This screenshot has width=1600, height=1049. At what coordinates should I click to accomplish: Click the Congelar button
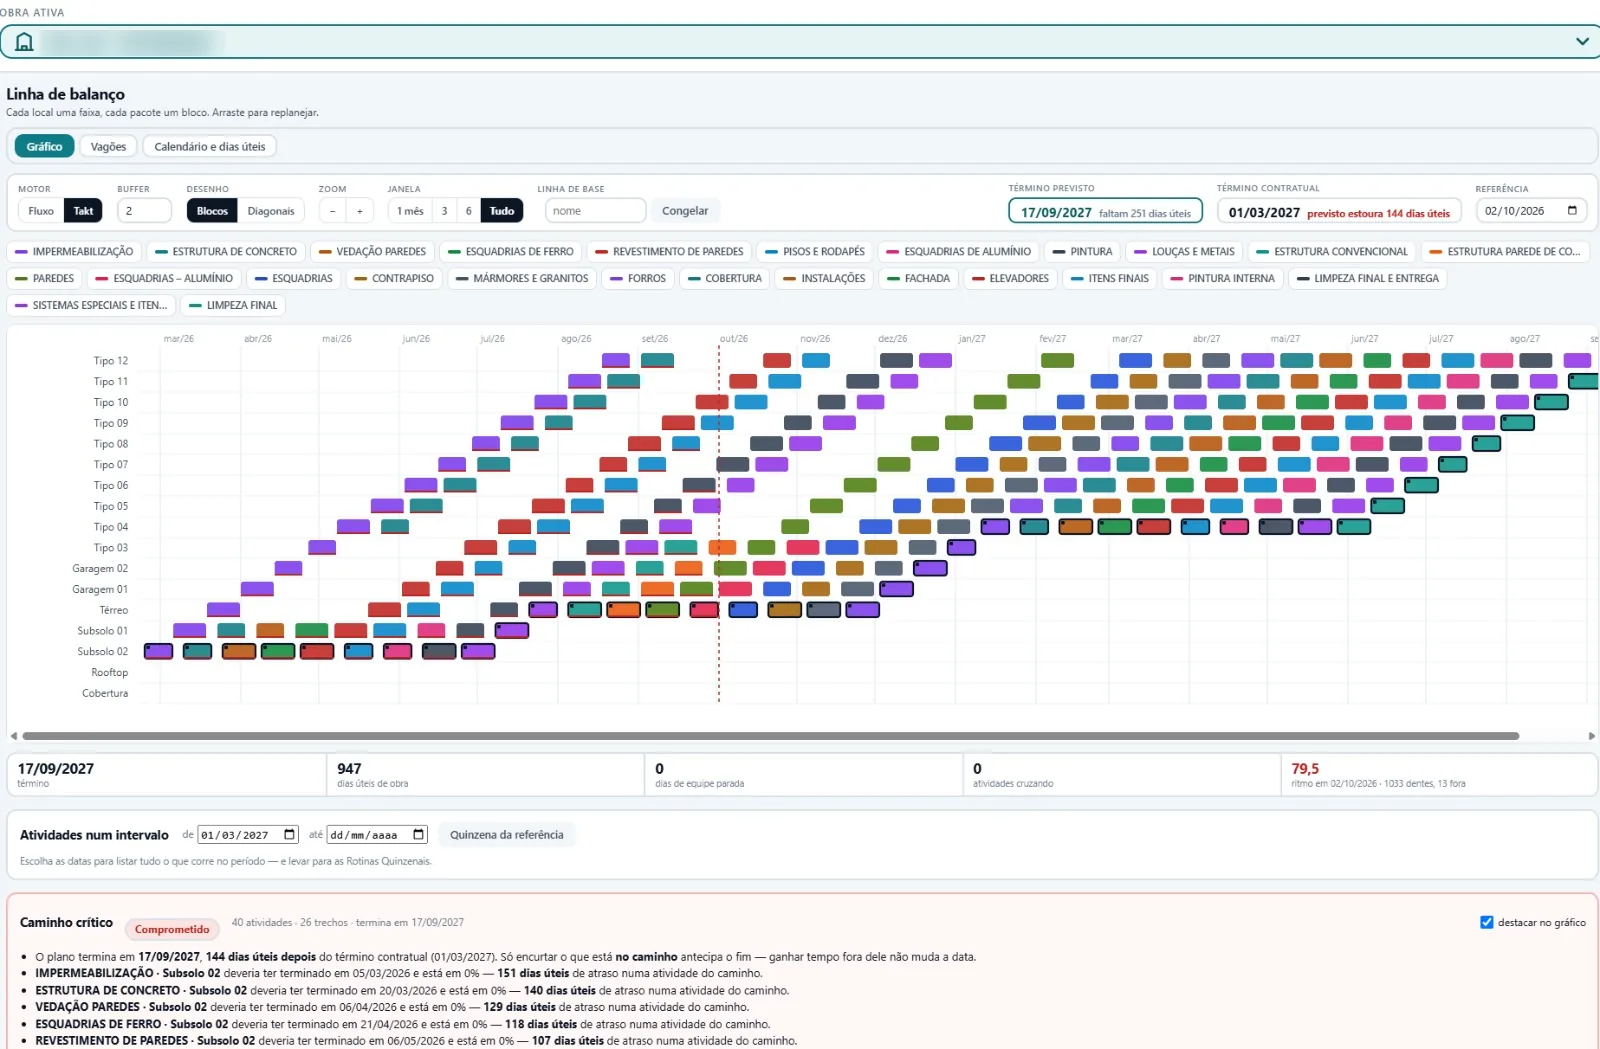click(x=685, y=211)
